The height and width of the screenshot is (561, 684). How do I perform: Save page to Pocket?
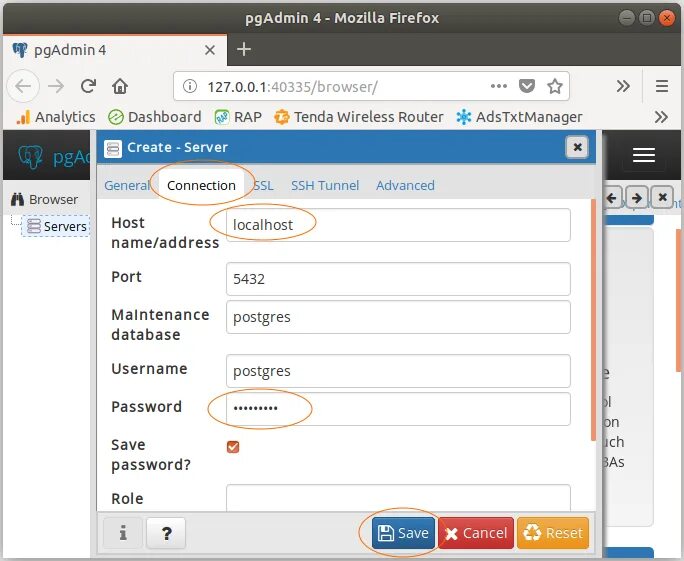pos(527,86)
